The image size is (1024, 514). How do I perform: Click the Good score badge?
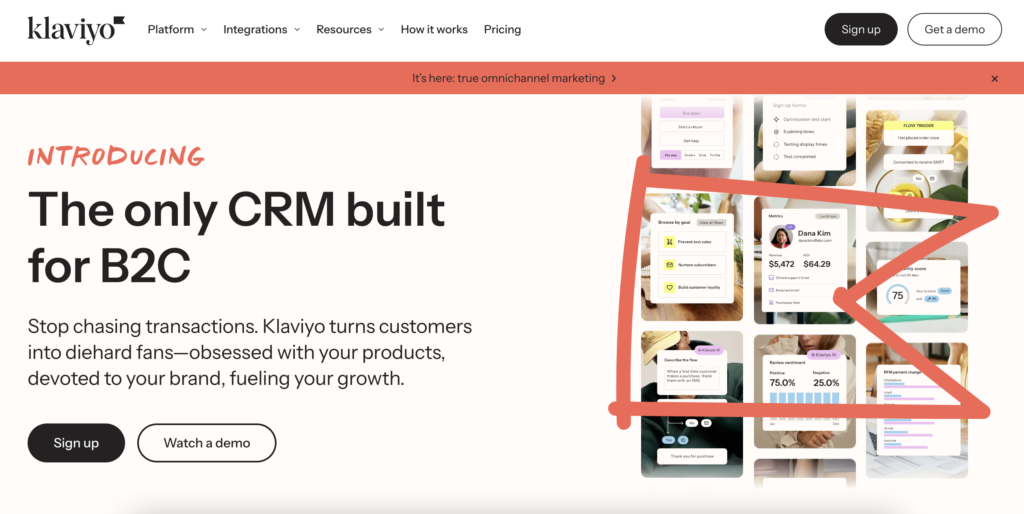945,291
